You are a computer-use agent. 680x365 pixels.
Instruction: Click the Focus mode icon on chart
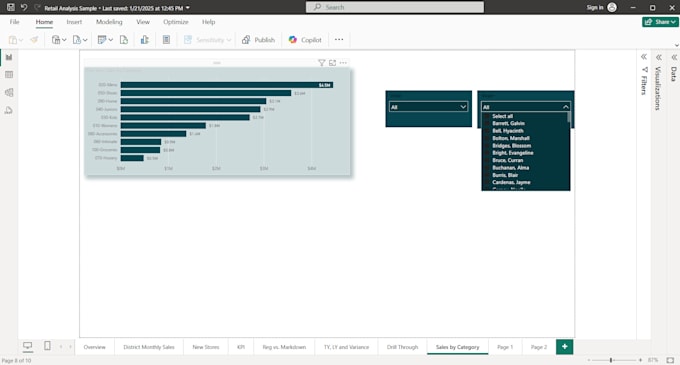click(x=332, y=63)
